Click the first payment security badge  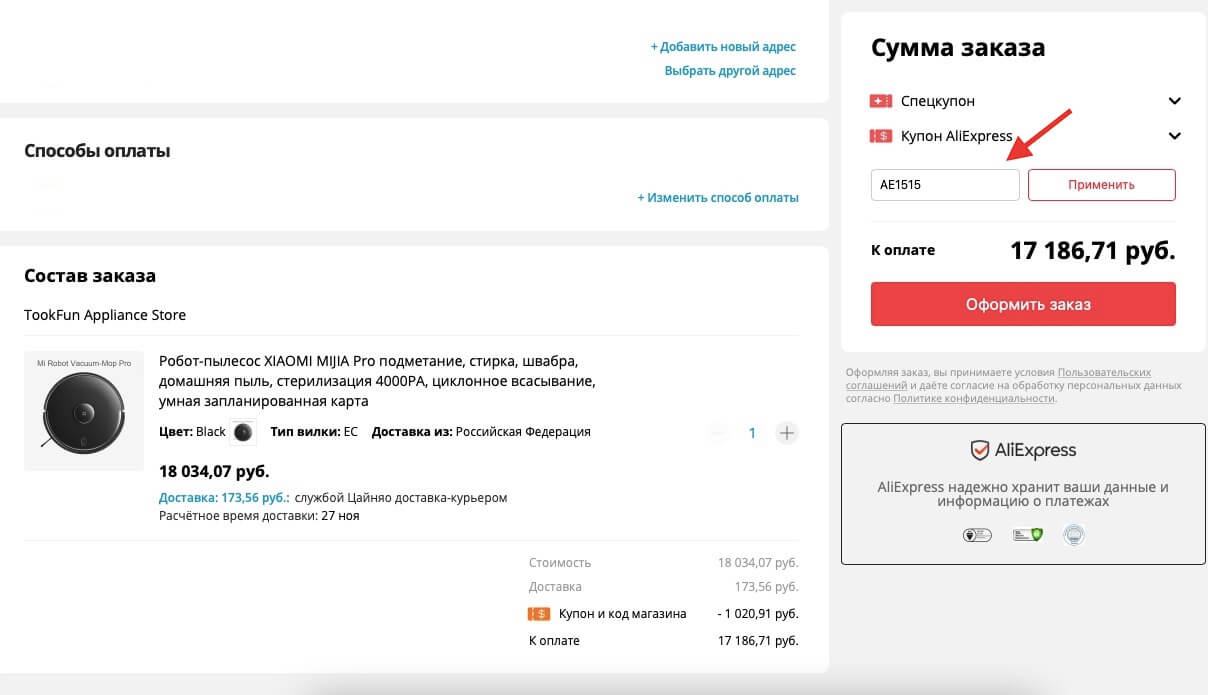pyautogui.click(x=976, y=535)
